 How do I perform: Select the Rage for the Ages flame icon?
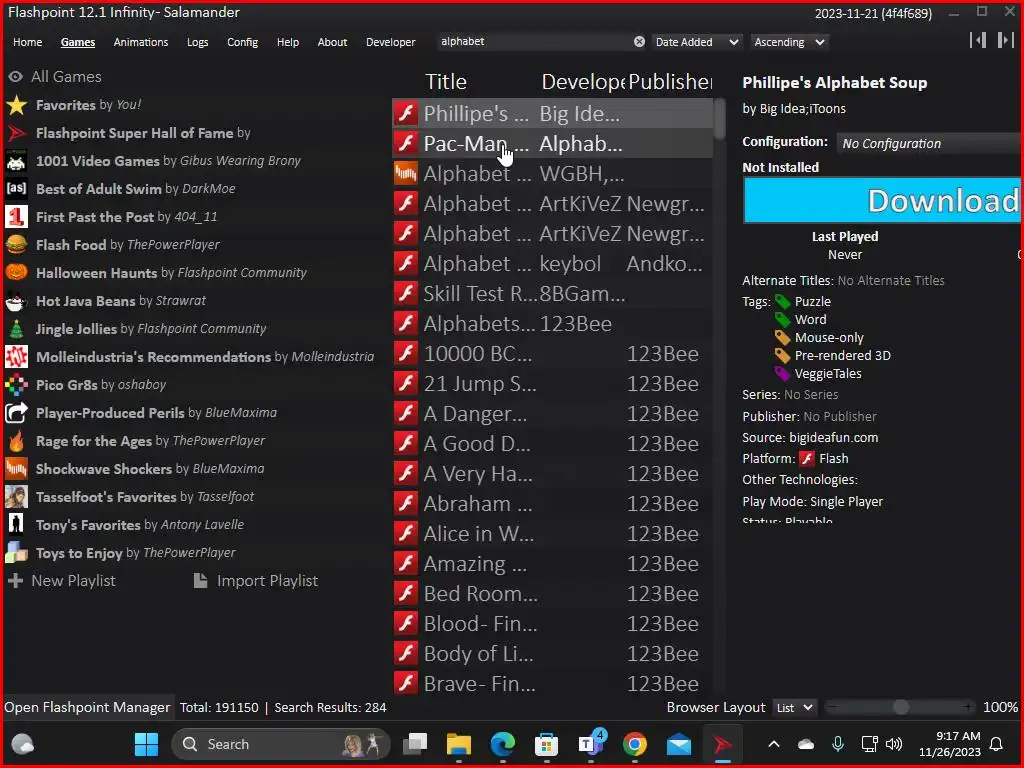[x=16, y=441]
